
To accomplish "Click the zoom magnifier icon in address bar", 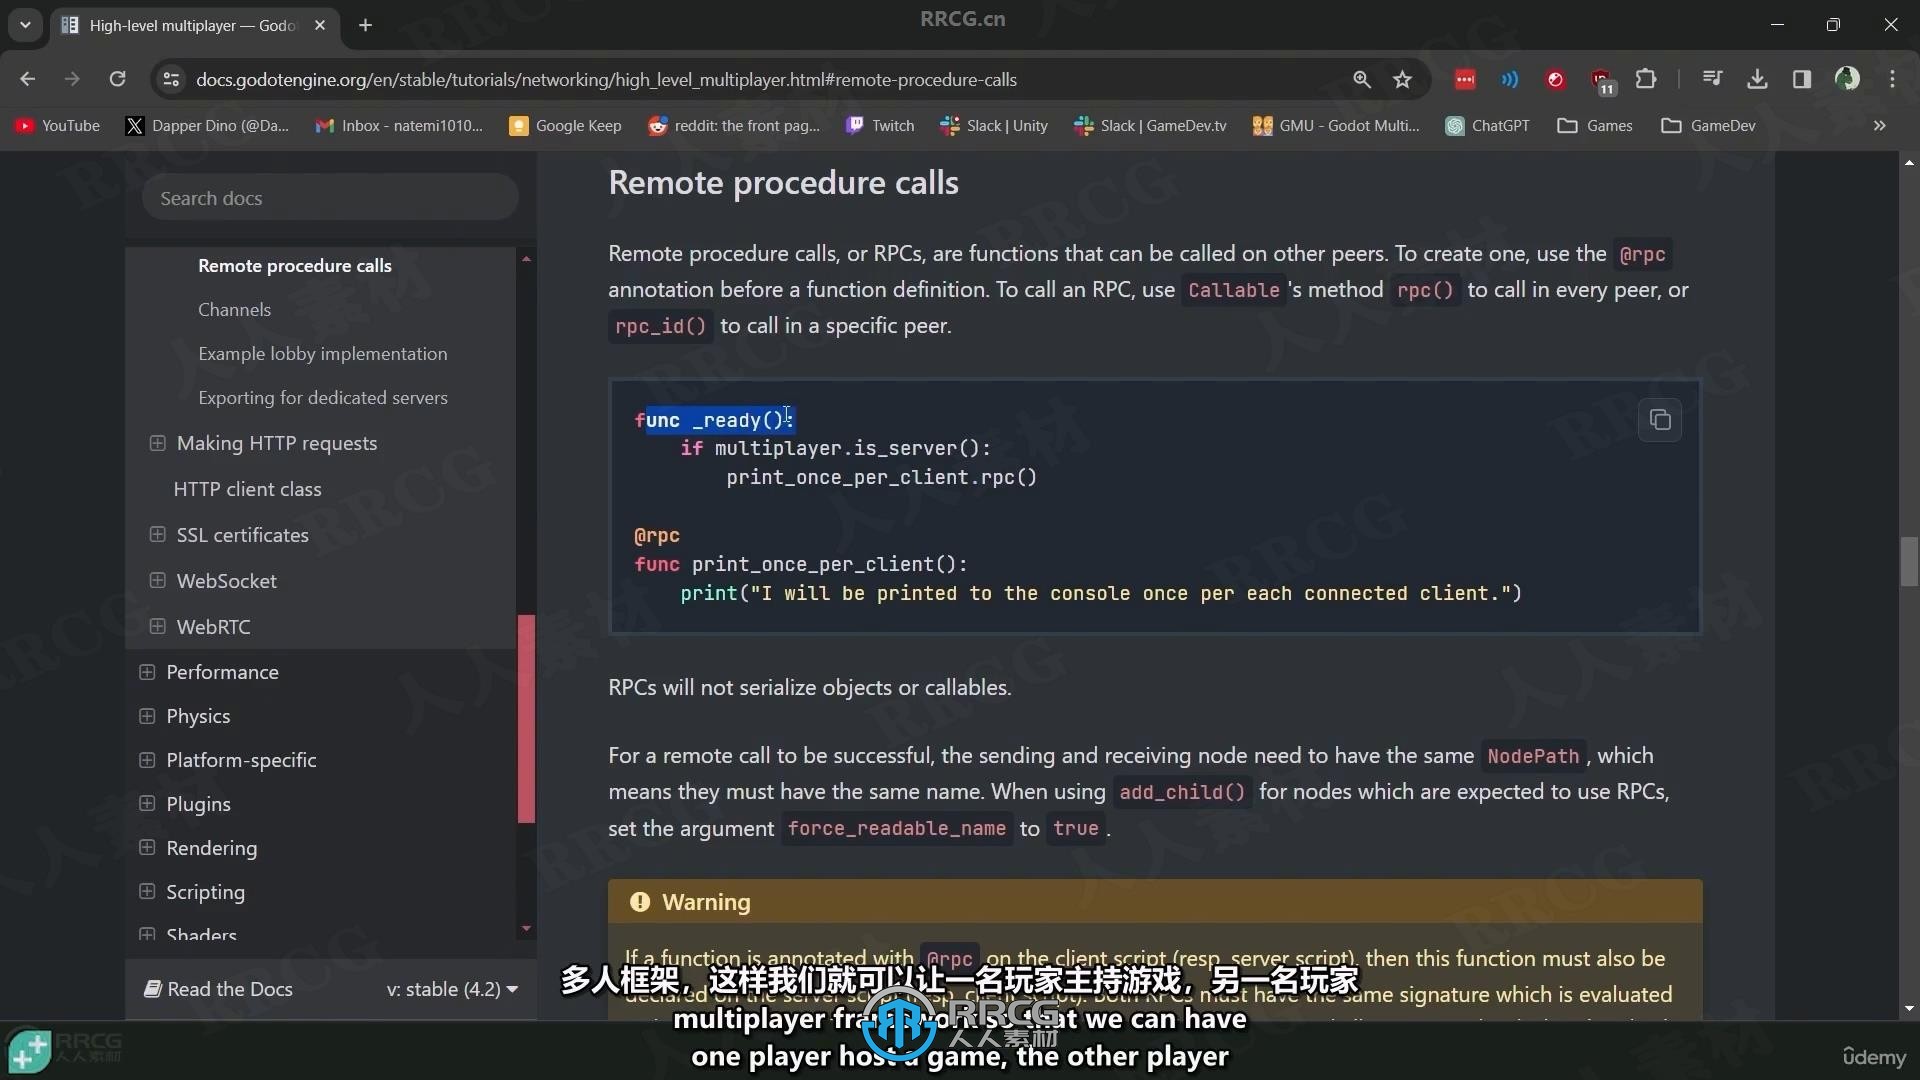I will pos(1361,79).
